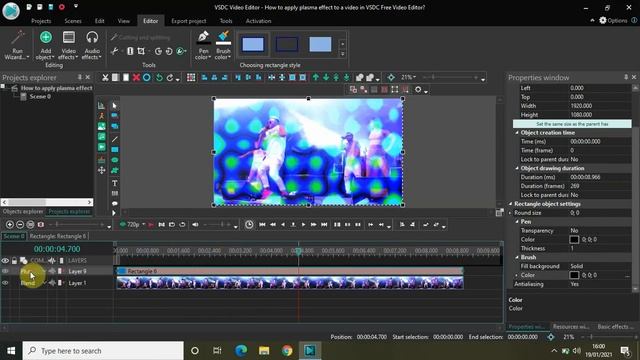Click the green move-up order arrow
Image resolution: width=640 pixels, height=360 pixels.
pyautogui.click(x=316, y=78)
